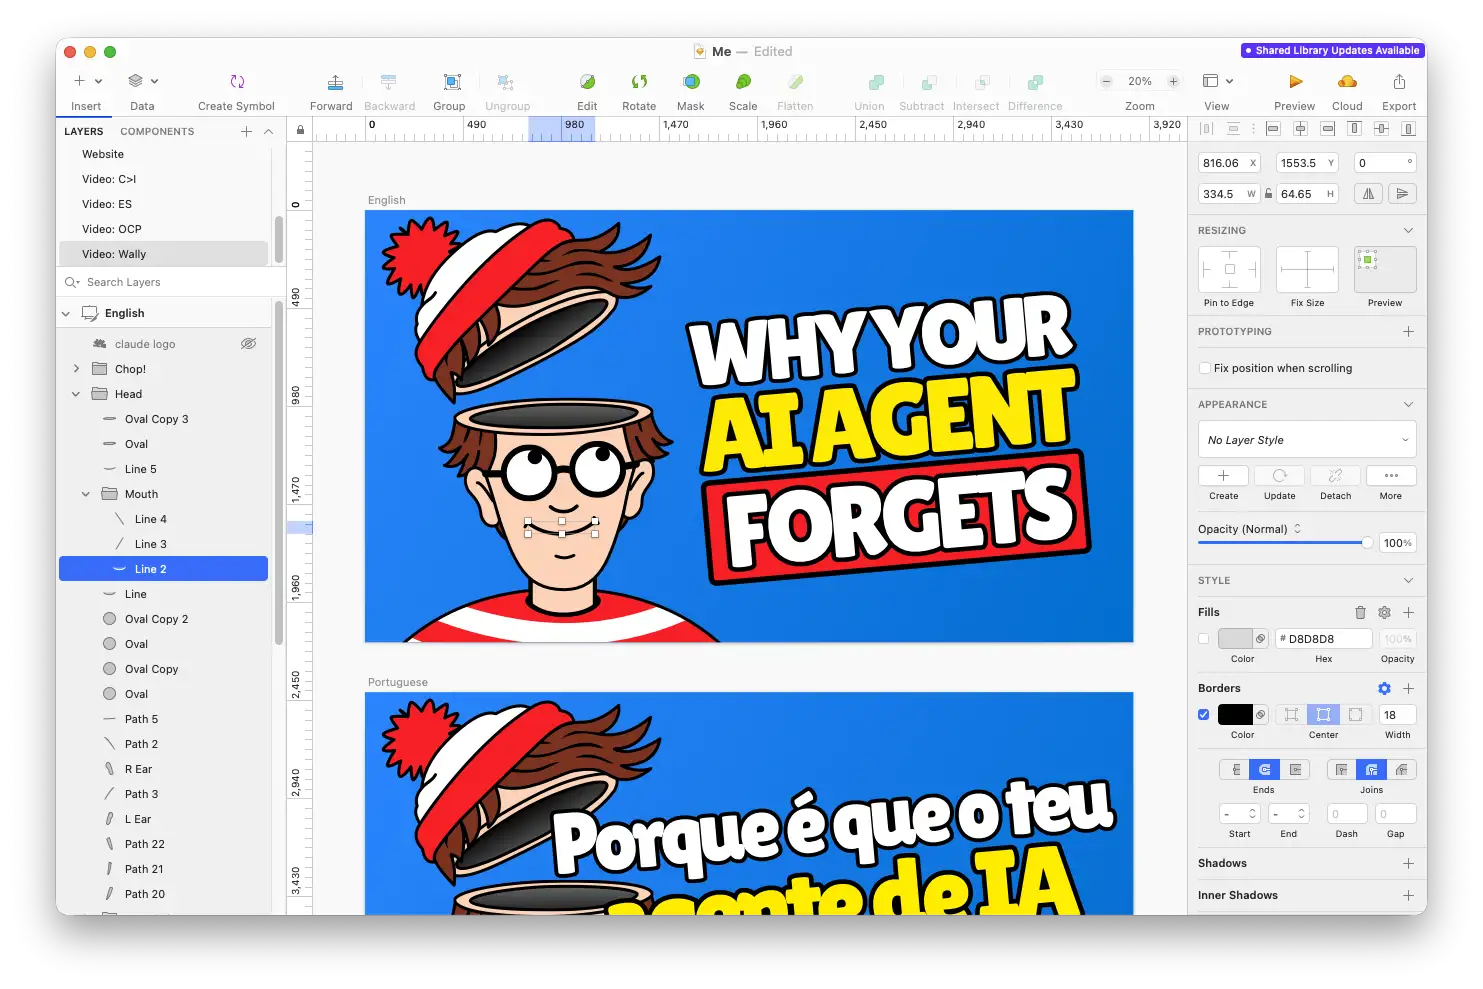The image size is (1483, 989).
Task: Open the Preview play icon
Action: tap(1295, 82)
